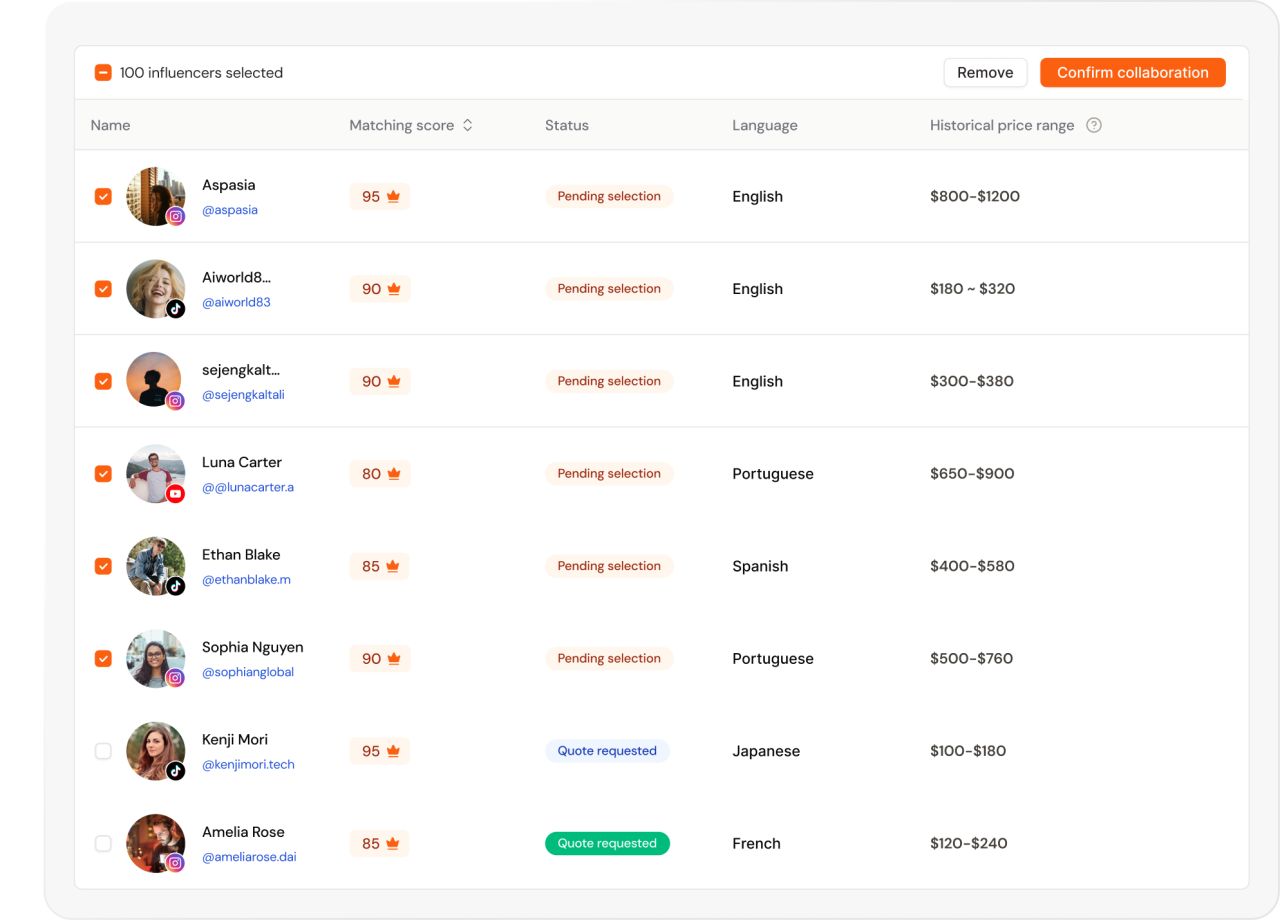Open the @aspasia profile link

pyautogui.click(x=230, y=210)
